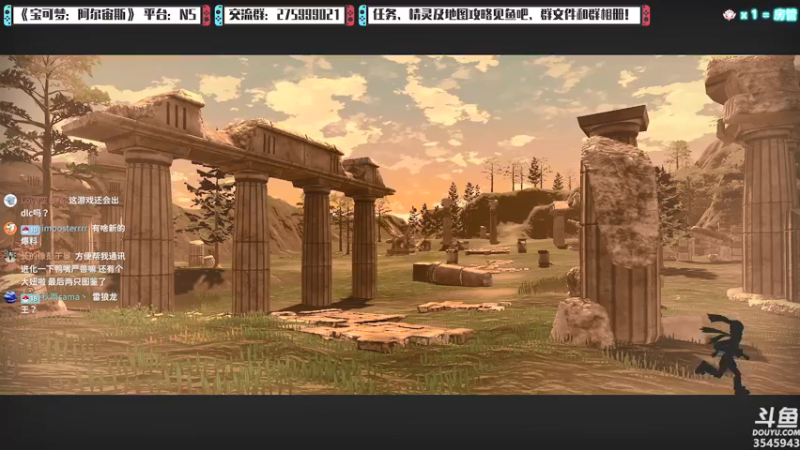
Task: Click the running character silhouette in the game scene
Action: (x=724, y=353)
